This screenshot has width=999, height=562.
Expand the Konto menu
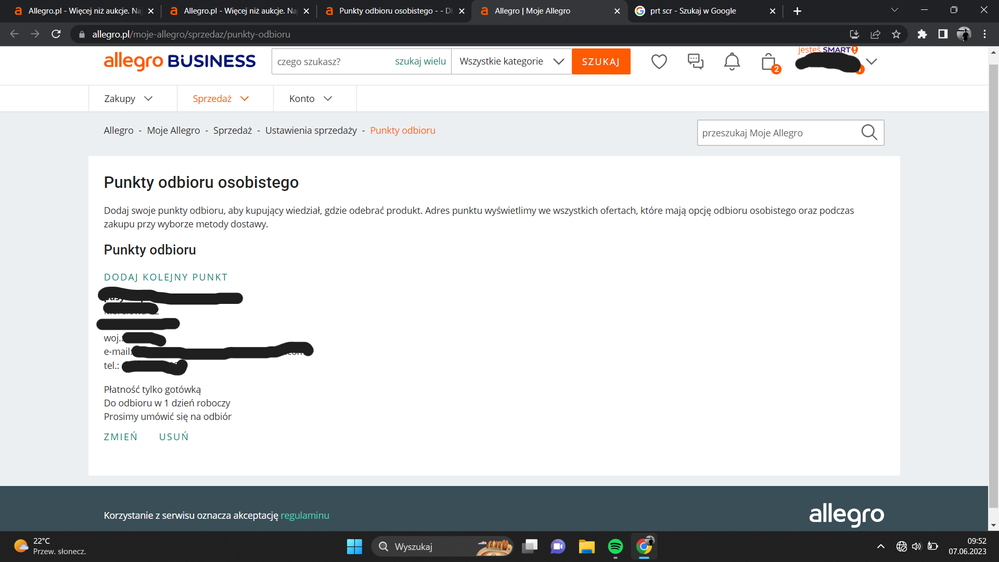[x=311, y=99]
